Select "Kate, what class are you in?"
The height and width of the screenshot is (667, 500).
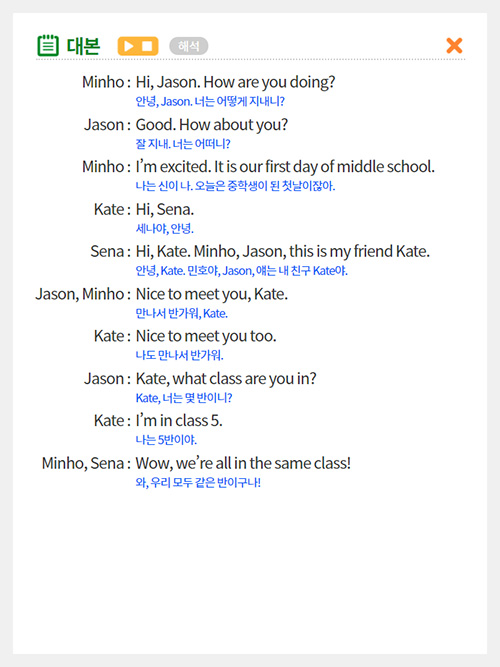tap(226, 379)
